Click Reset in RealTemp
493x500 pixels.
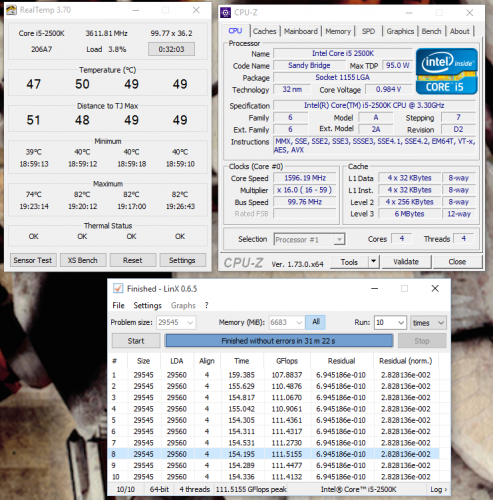[133, 260]
